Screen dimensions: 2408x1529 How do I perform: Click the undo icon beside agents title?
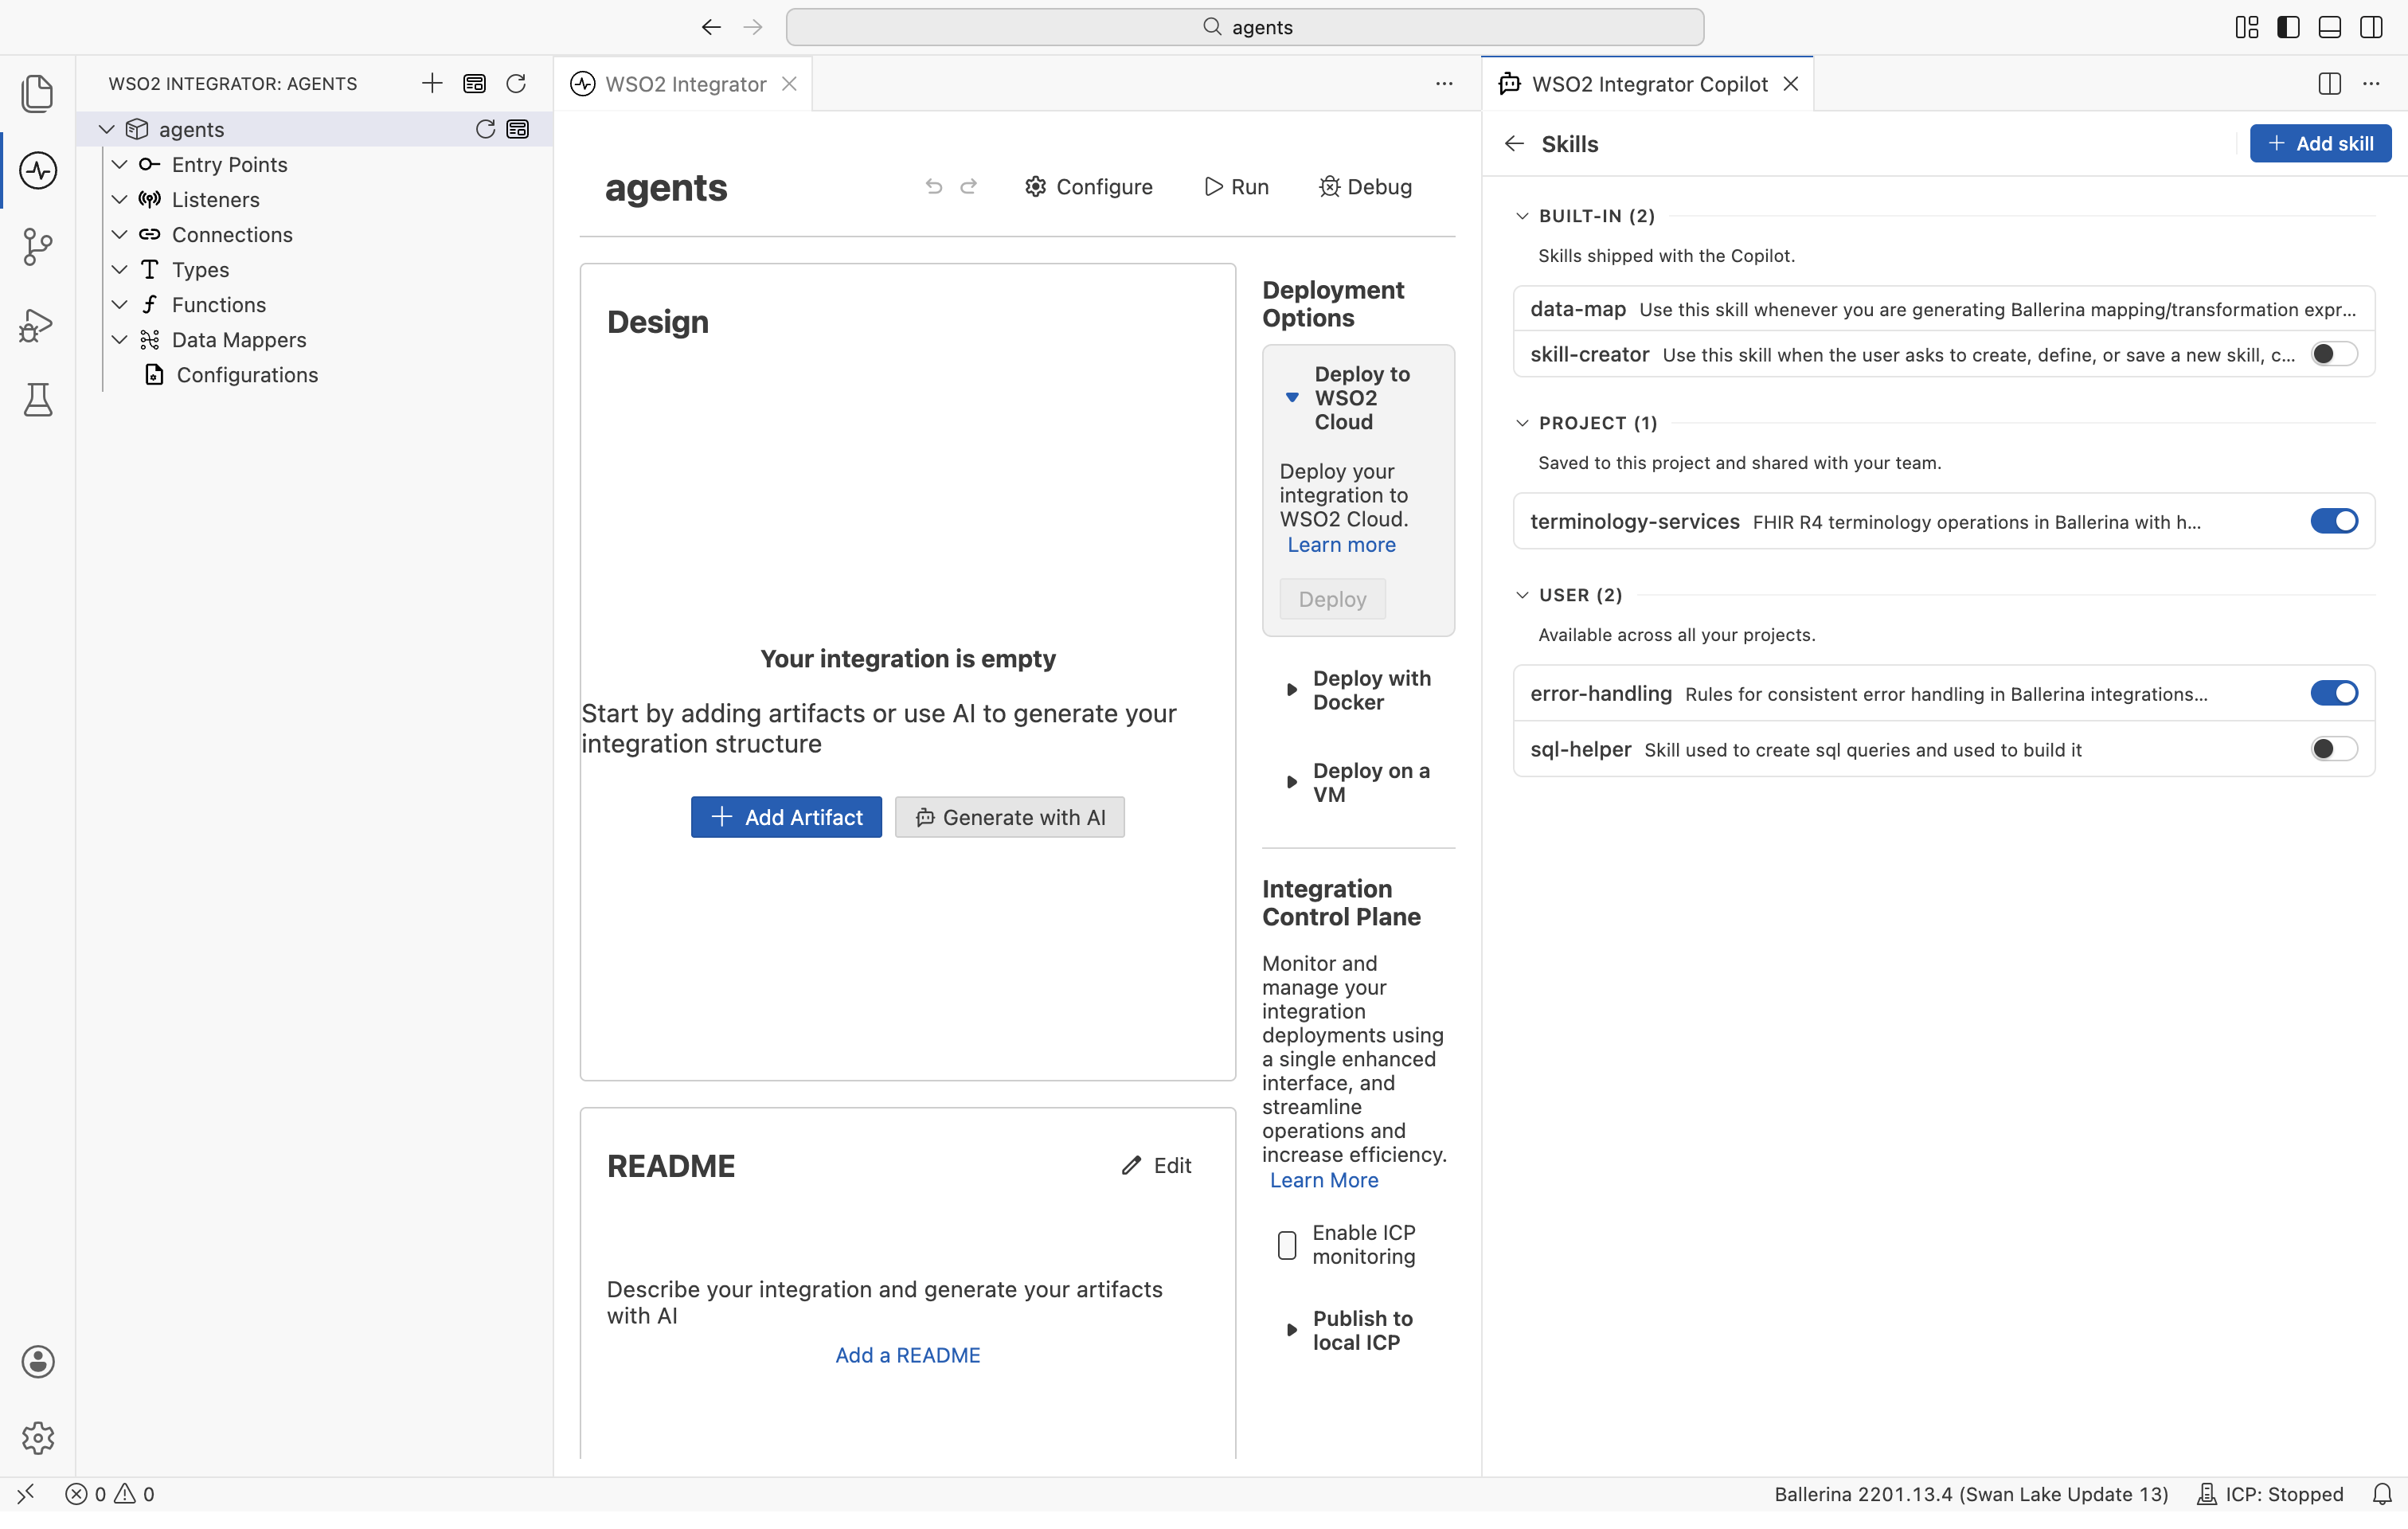pyautogui.click(x=934, y=186)
